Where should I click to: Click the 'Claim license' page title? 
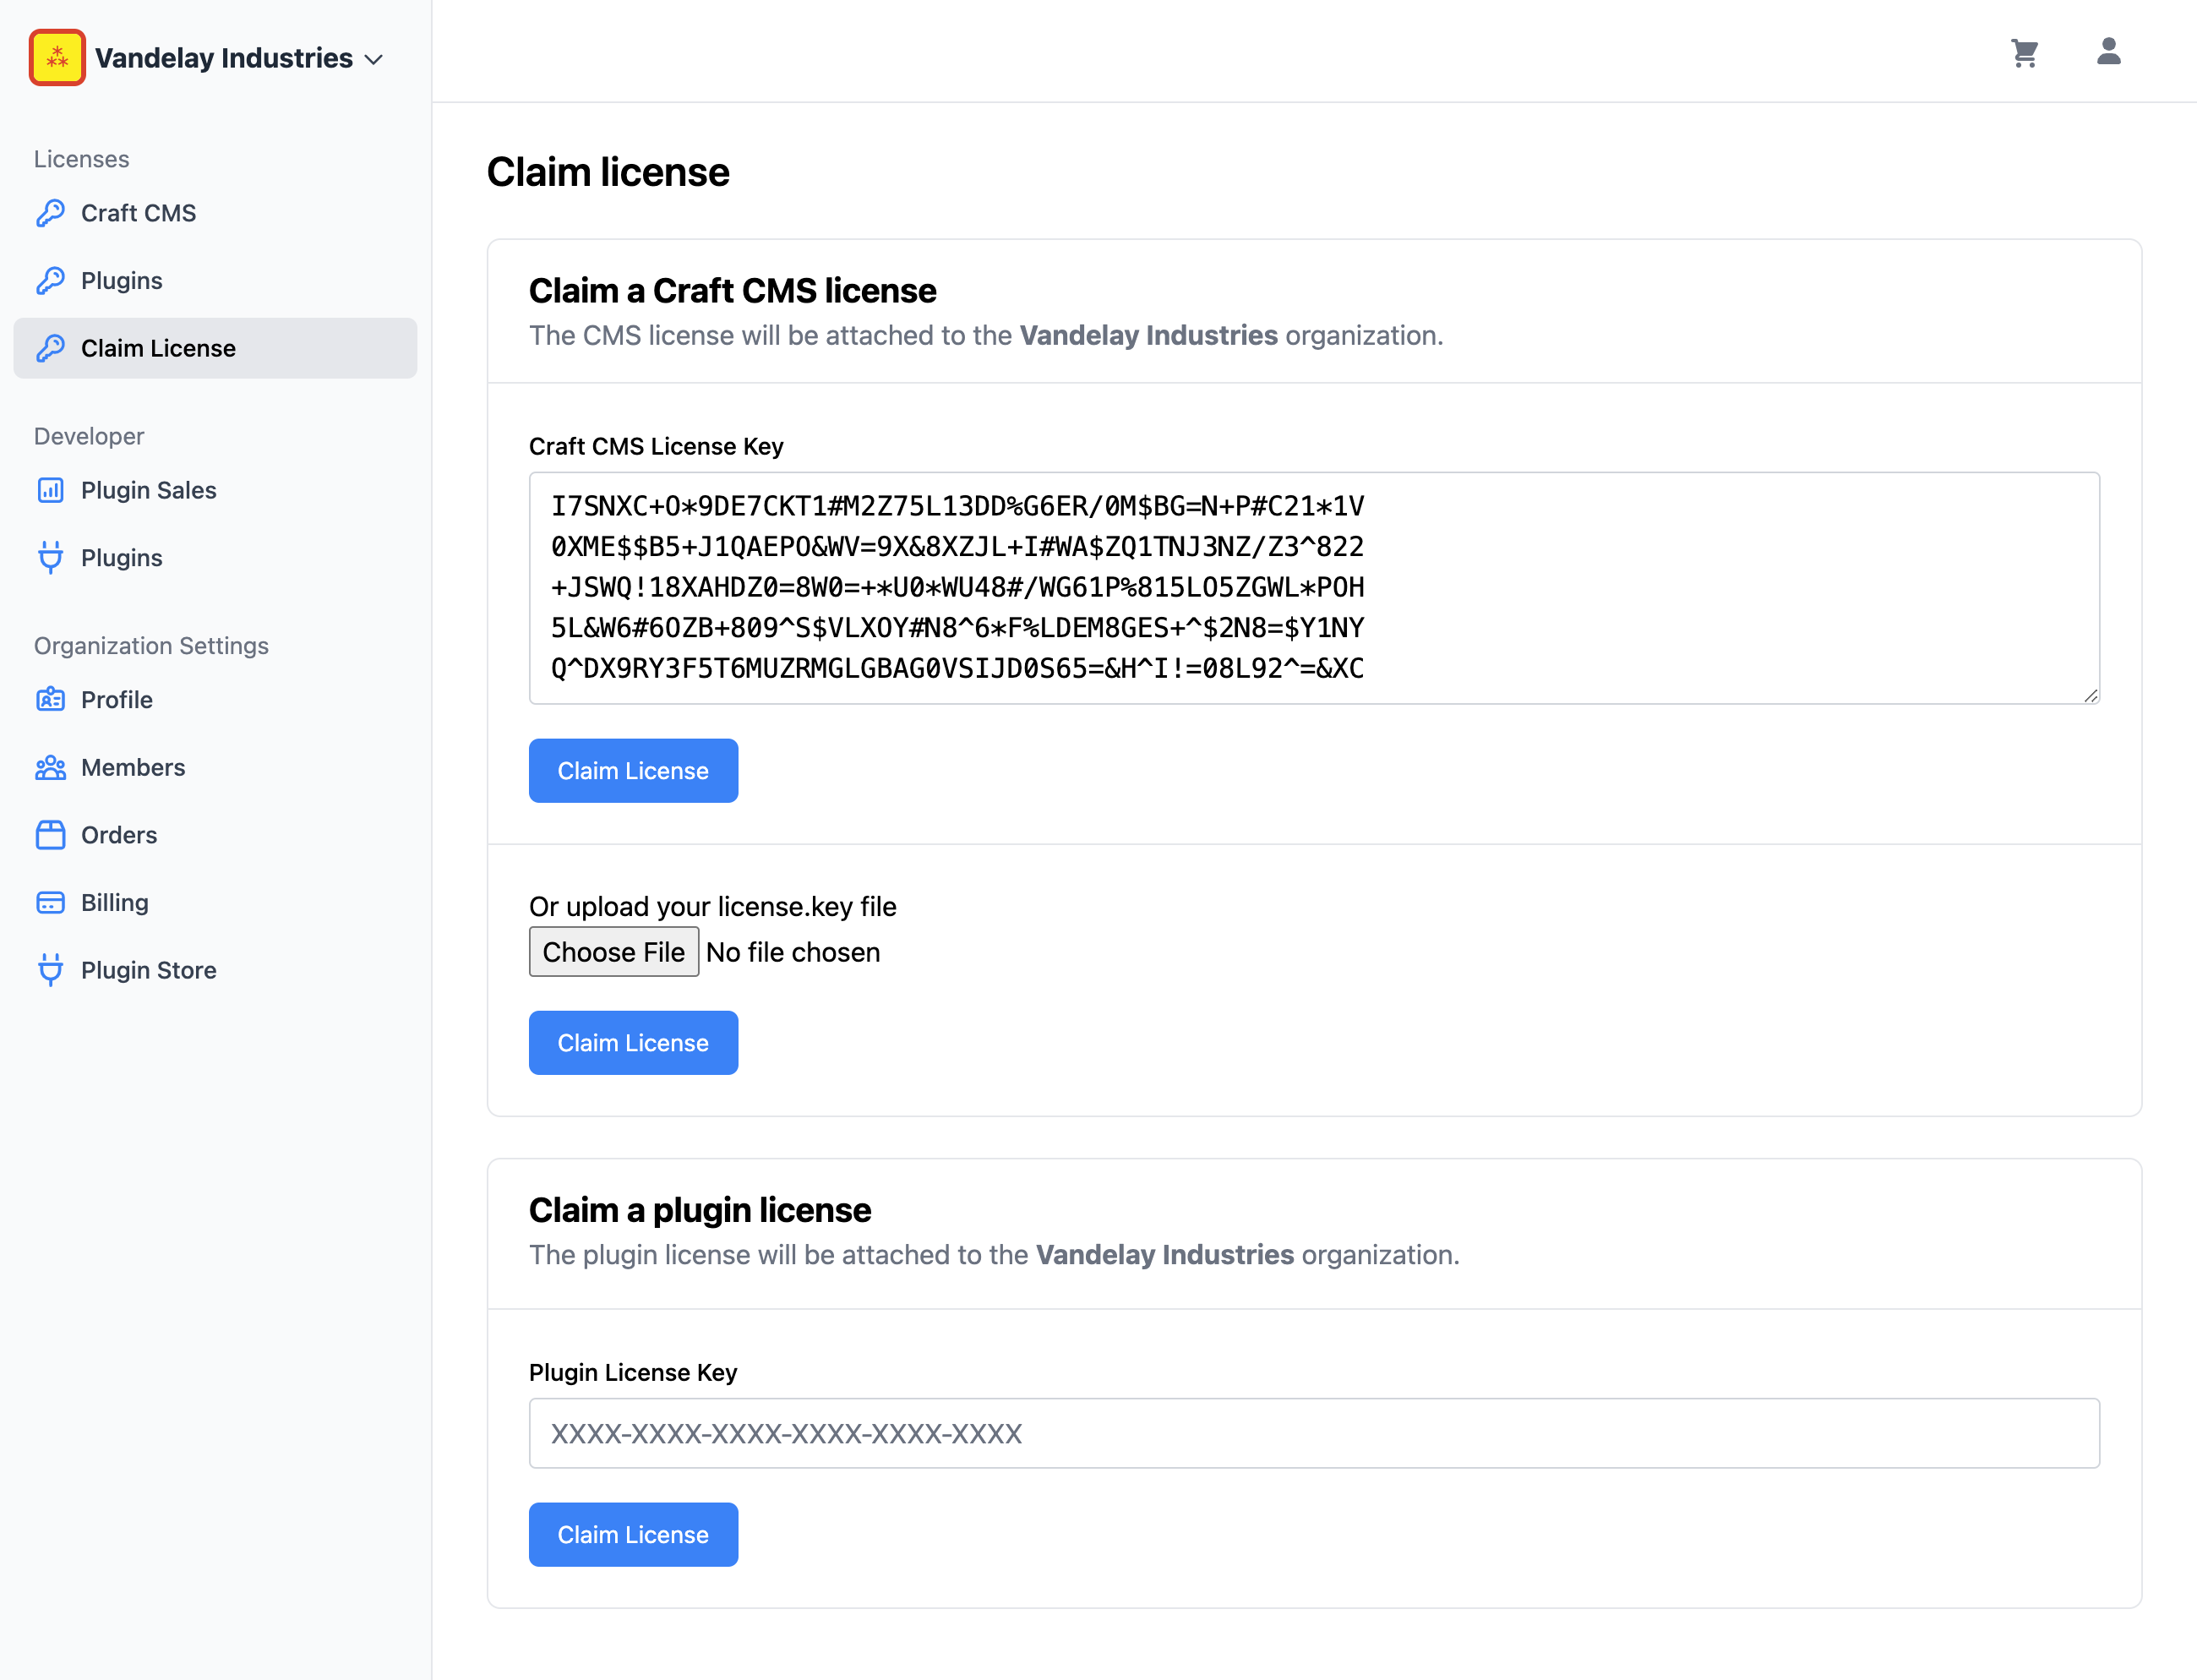(x=608, y=172)
